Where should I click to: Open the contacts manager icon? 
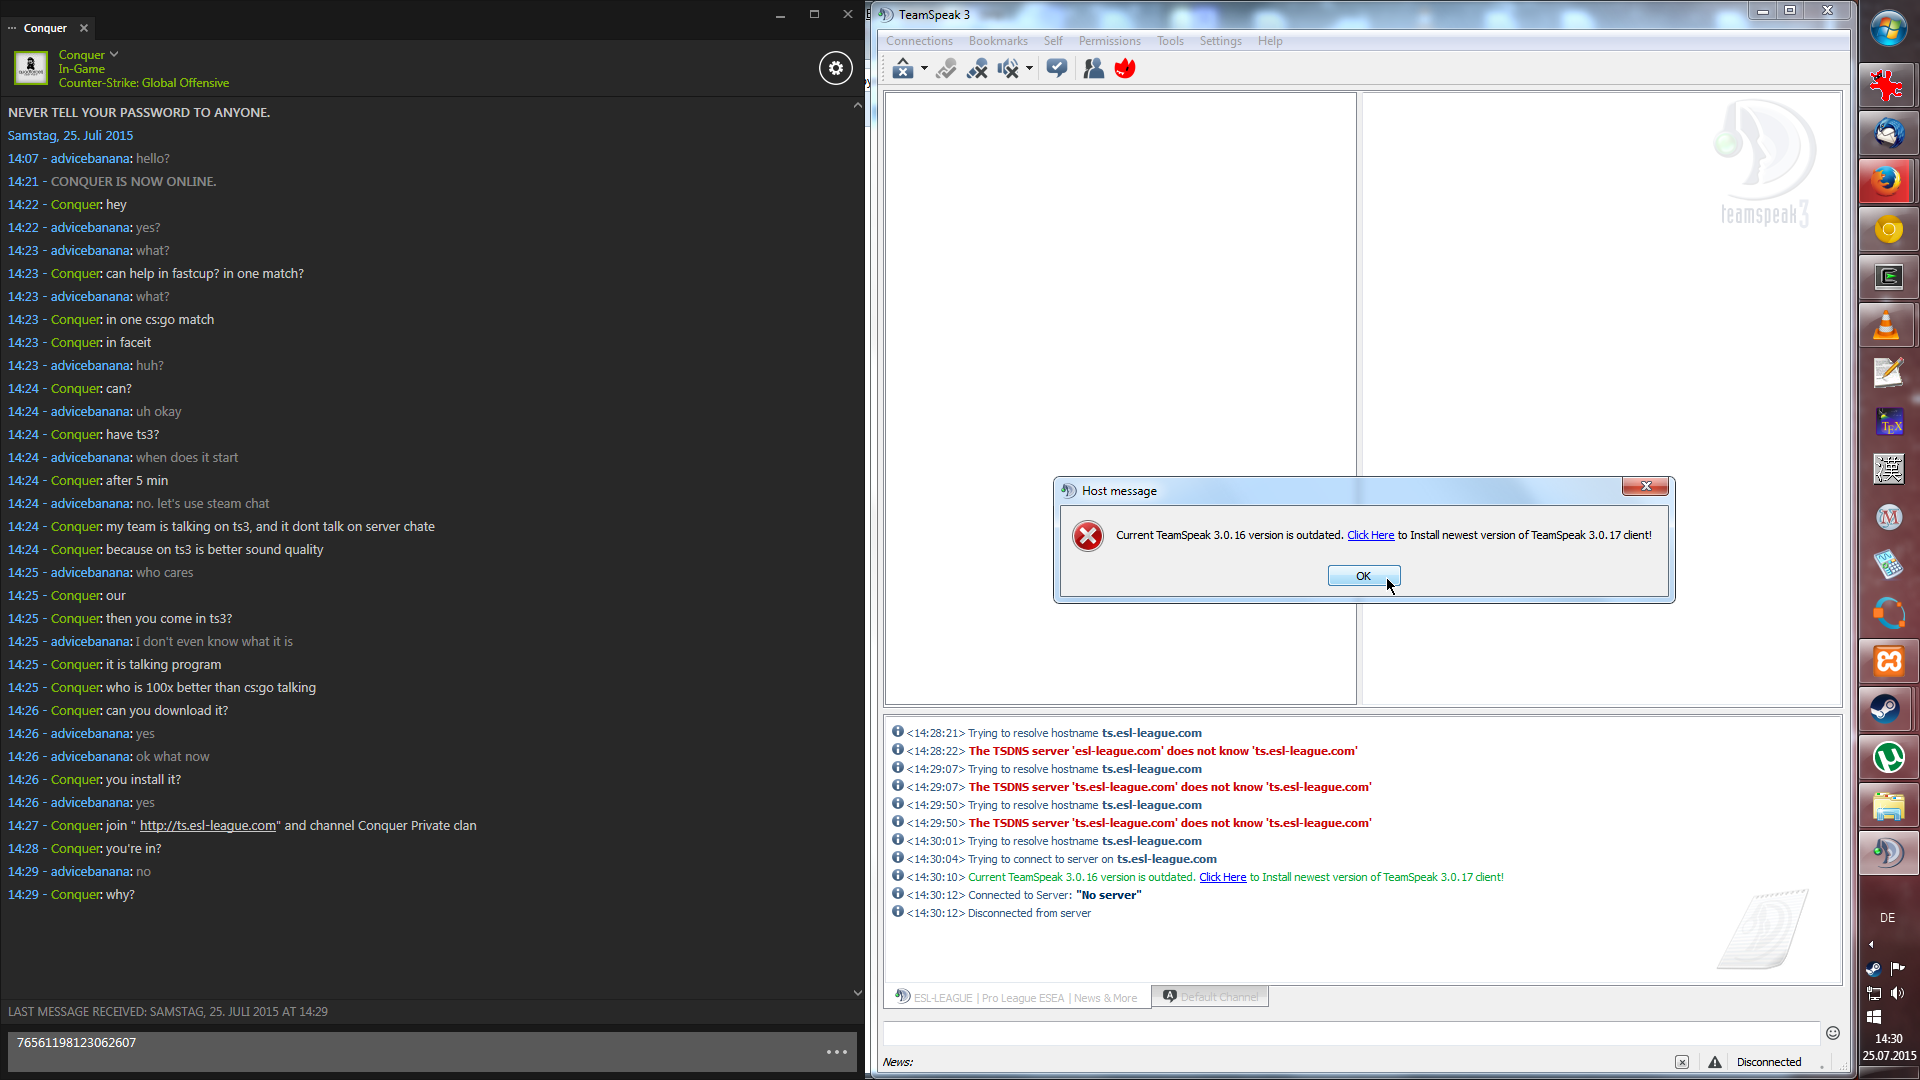click(1094, 69)
